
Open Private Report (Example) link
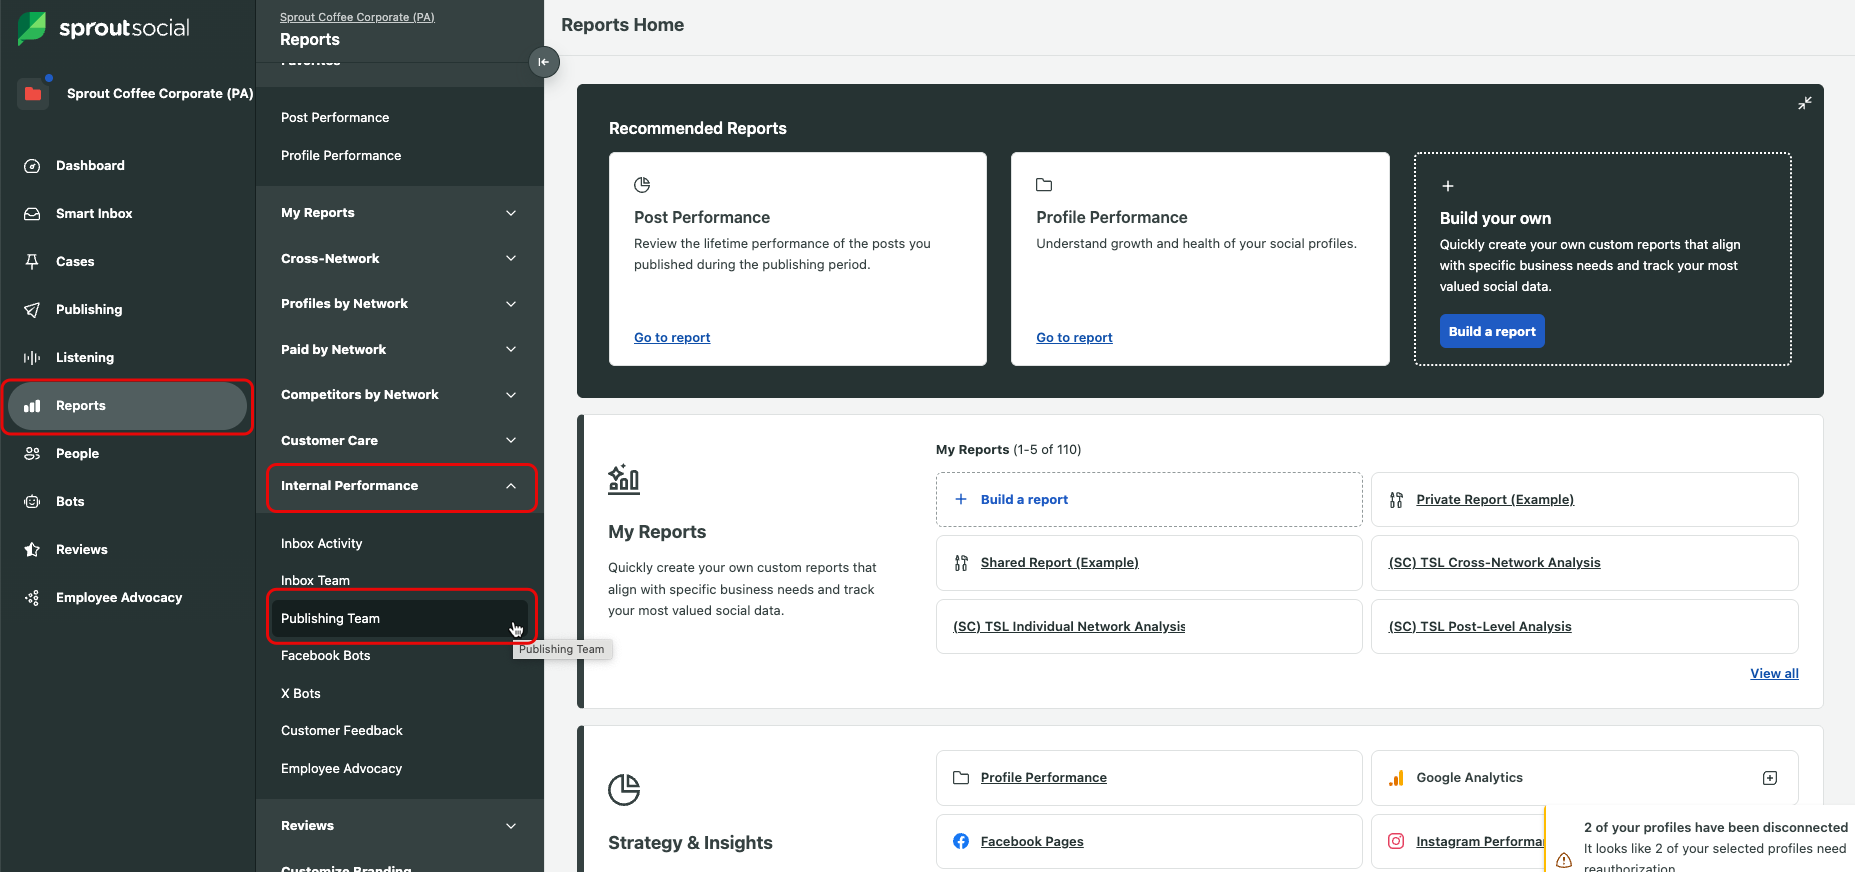pyautogui.click(x=1495, y=500)
